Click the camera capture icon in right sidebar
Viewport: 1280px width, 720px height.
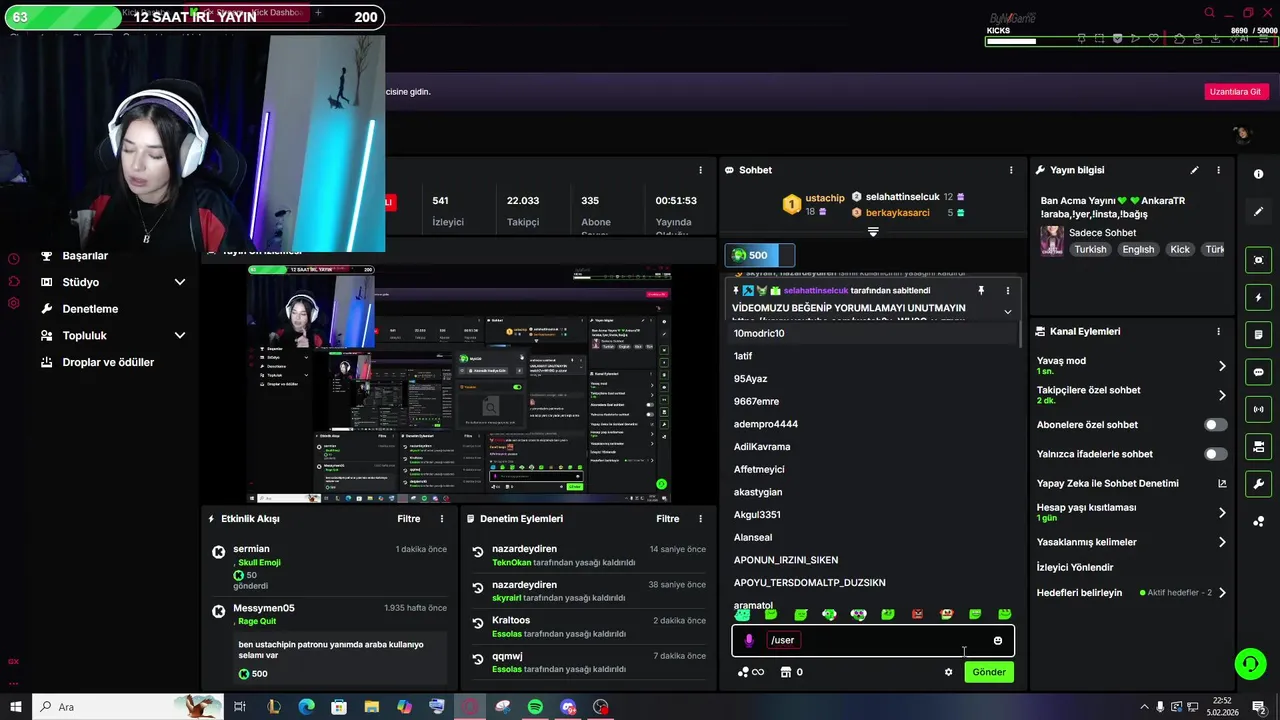coord(1258,260)
